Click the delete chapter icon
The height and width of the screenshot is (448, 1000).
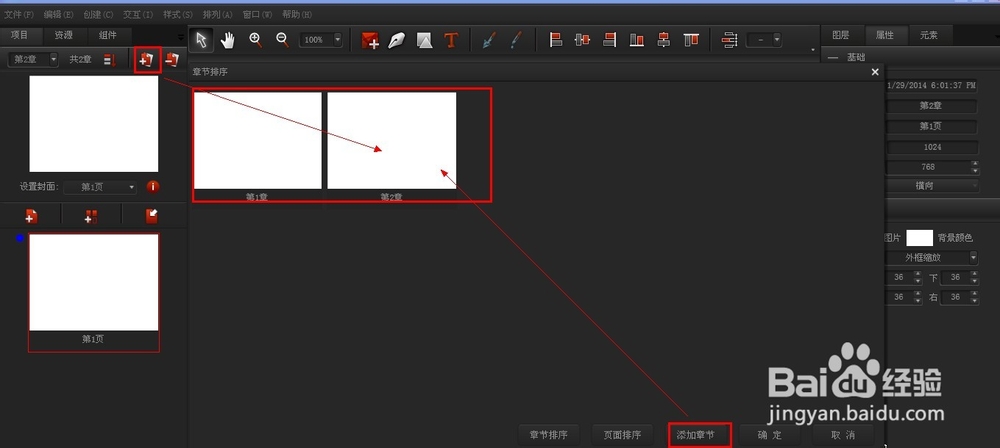(172, 60)
